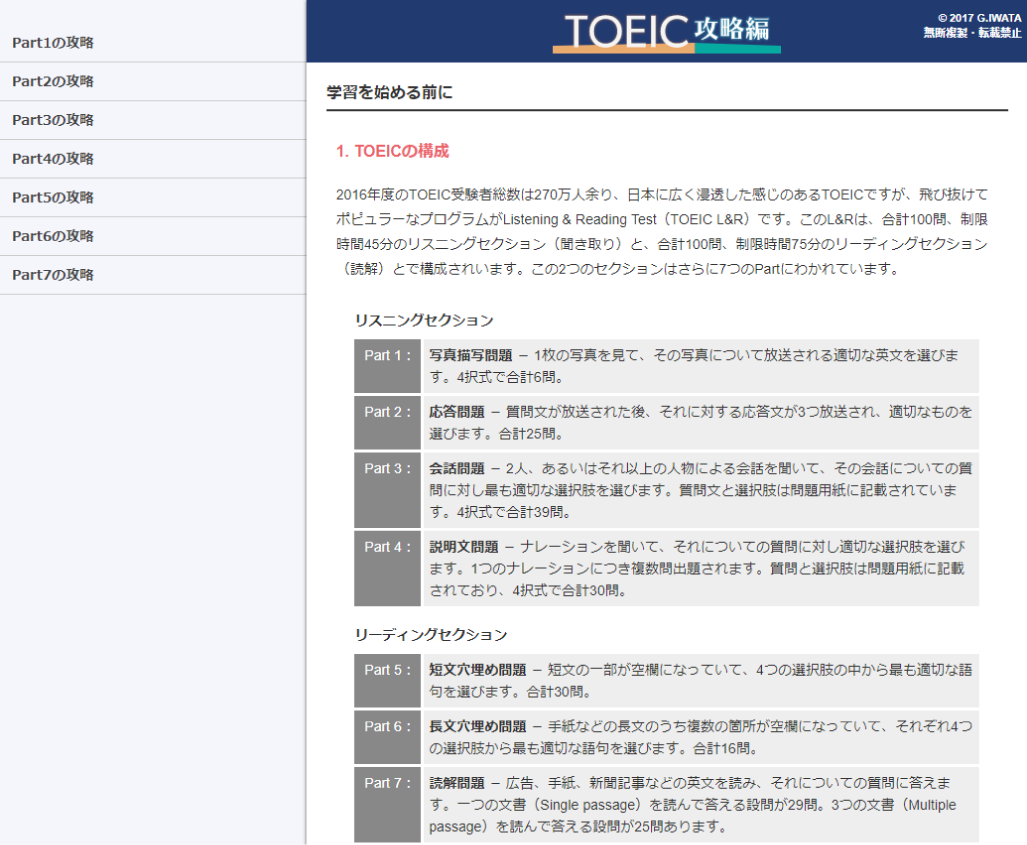Click the TOEIC攻略編 header logo
Screen dimensions: 1027x845
point(666,32)
